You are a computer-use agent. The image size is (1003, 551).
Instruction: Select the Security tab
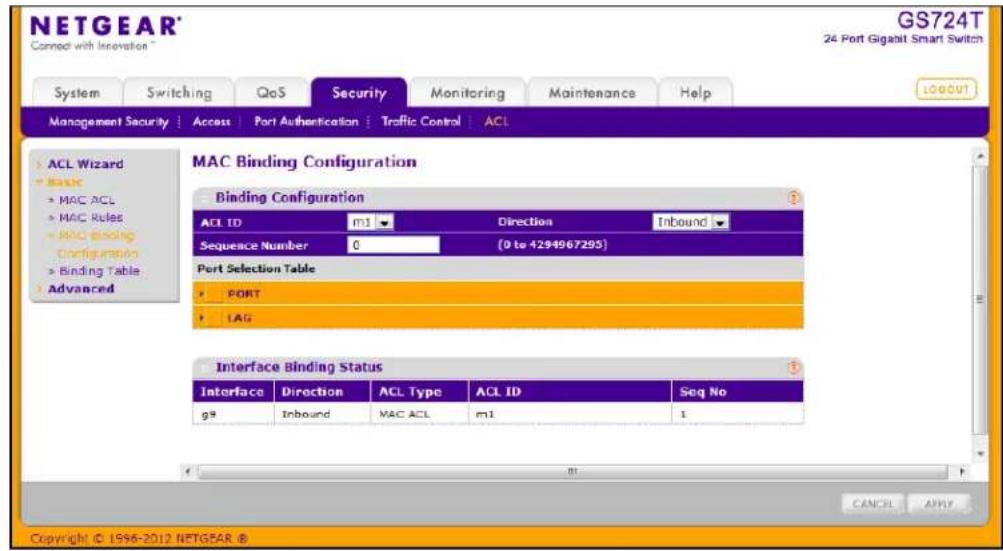point(359,93)
